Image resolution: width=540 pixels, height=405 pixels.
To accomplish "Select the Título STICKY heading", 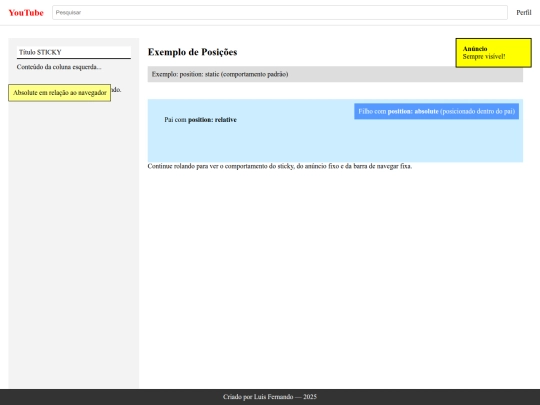I will (74, 52).
